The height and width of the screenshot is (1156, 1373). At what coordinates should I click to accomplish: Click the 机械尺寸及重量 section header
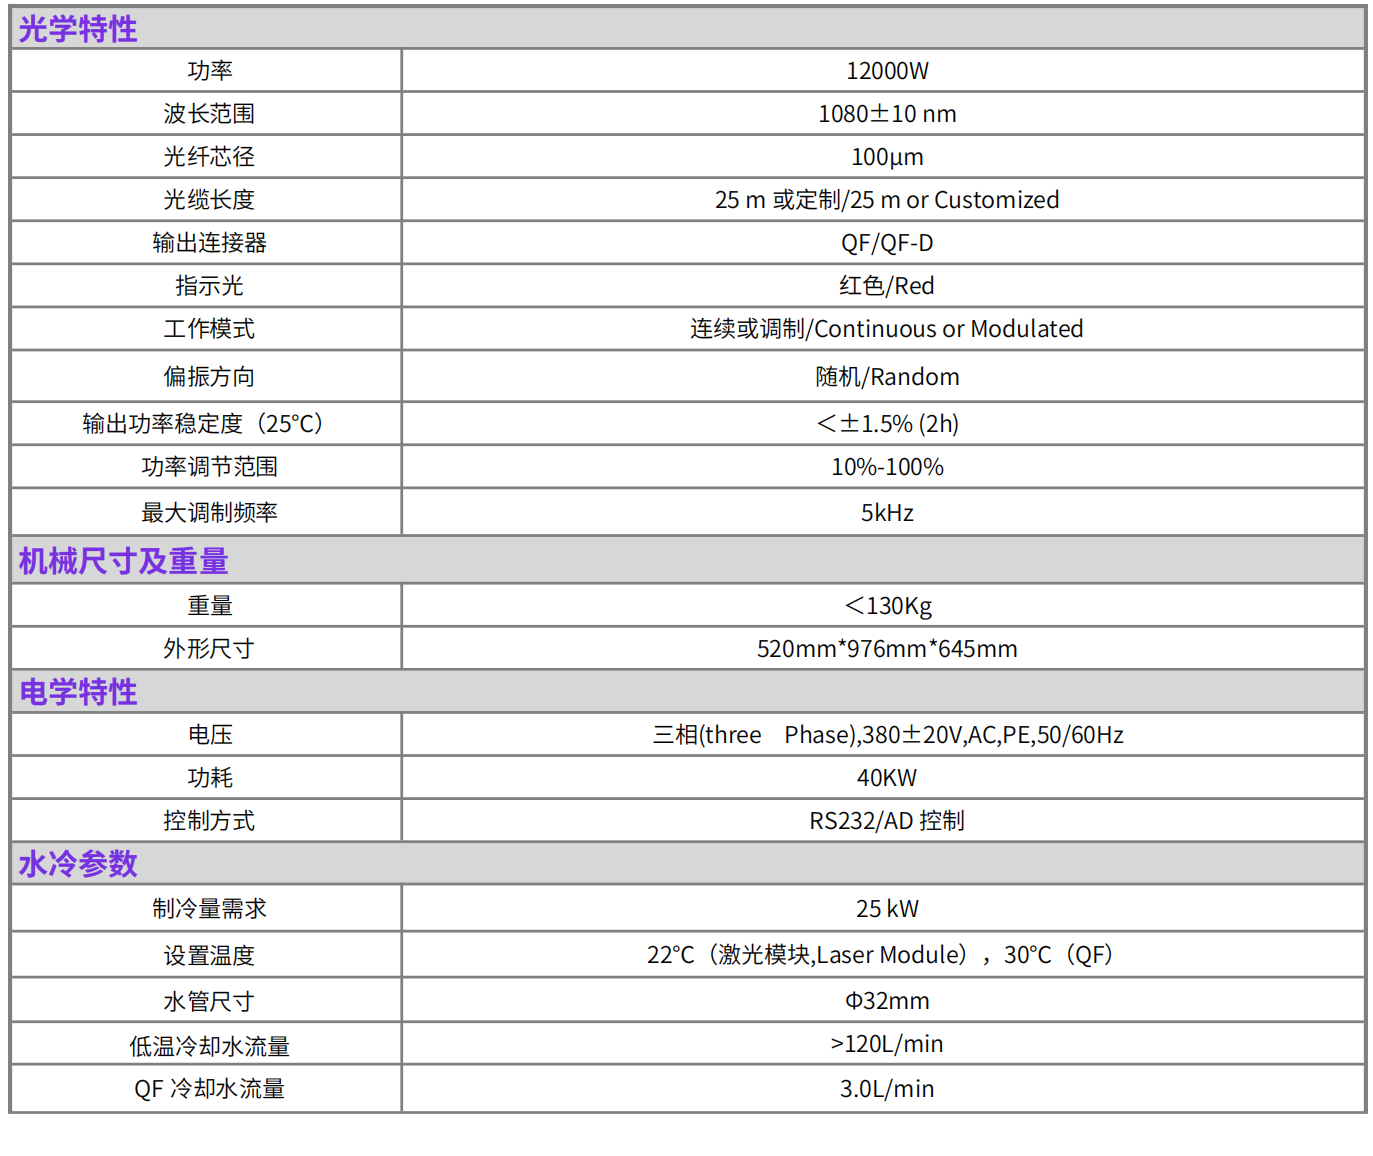click(123, 561)
